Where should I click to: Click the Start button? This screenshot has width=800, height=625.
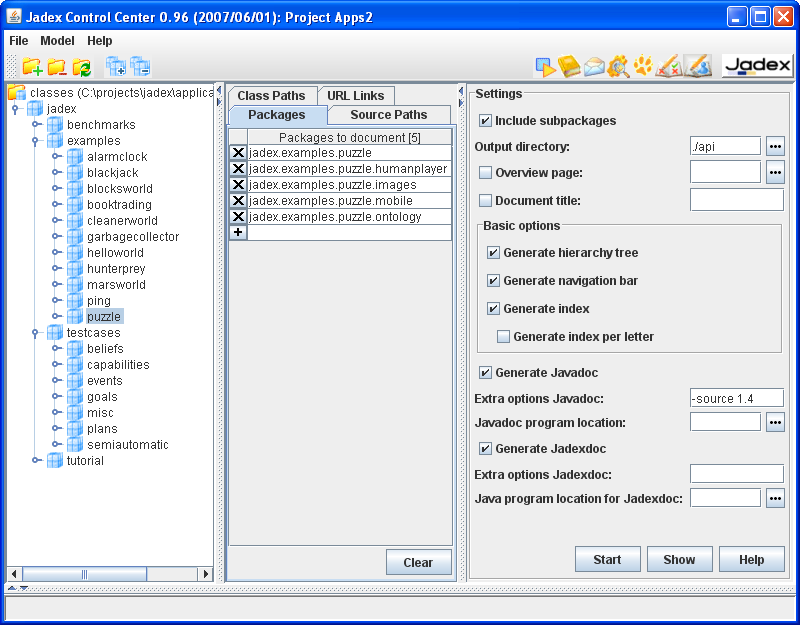pyautogui.click(x=607, y=560)
